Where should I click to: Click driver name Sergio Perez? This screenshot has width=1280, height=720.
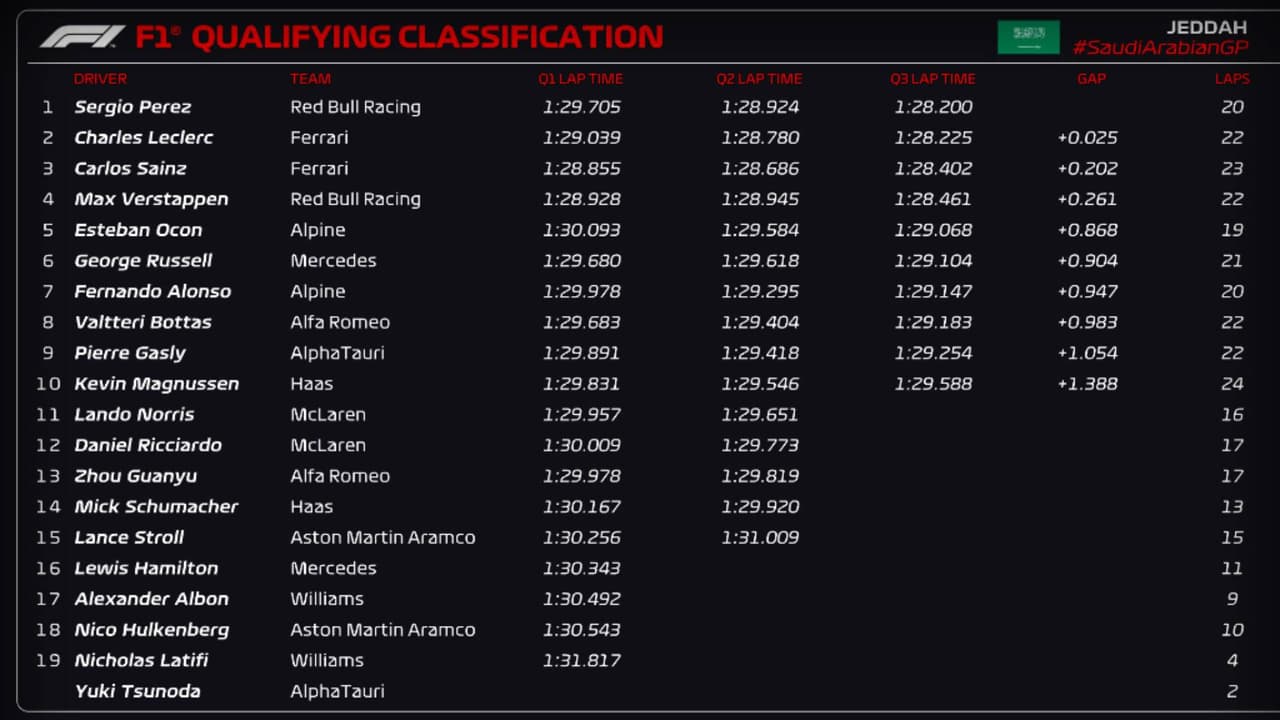point(132,107)
